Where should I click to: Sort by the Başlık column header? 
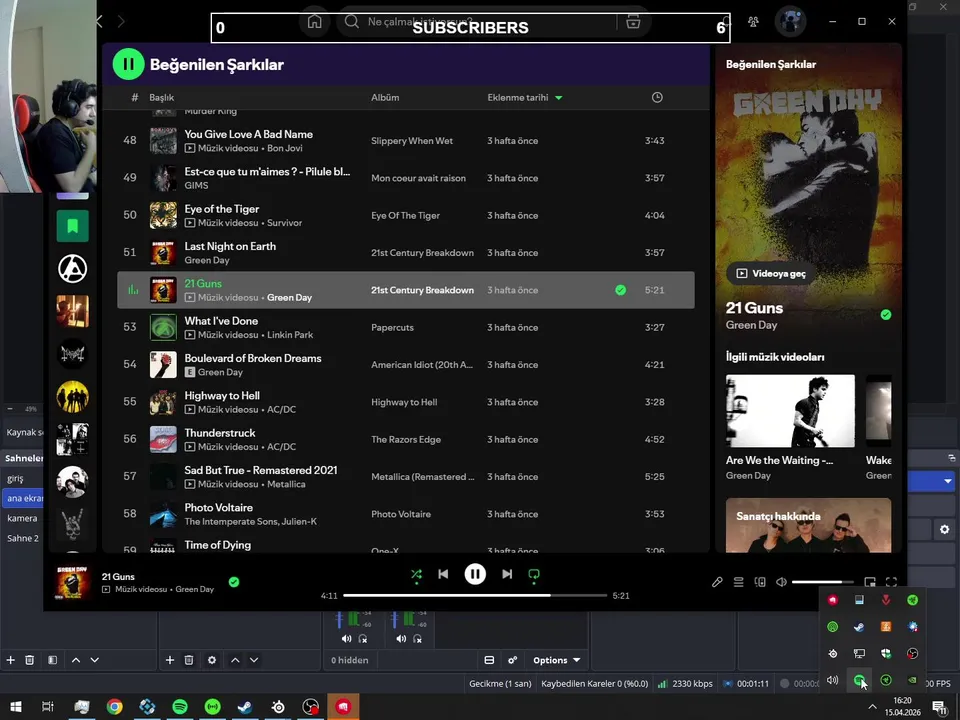point(162,97)
